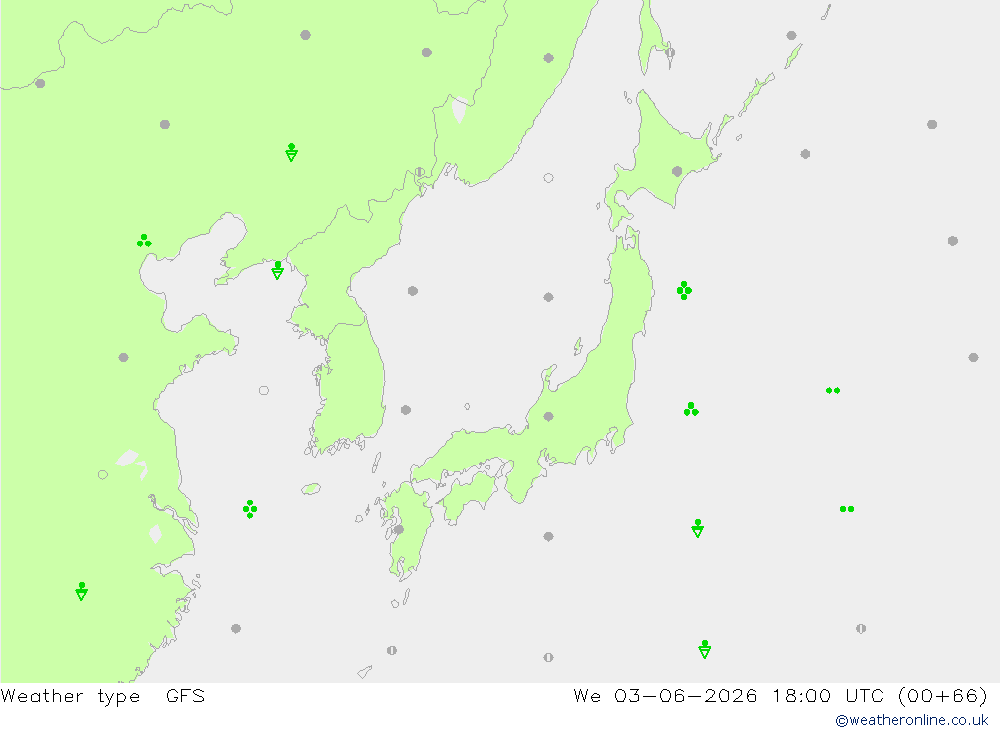Click the 'We 03-06-2026 18:00 UTC (00+66)' timestamp
Viewport: 1000px width, 733px height.
pyautogui.click(x=781, y=695)
